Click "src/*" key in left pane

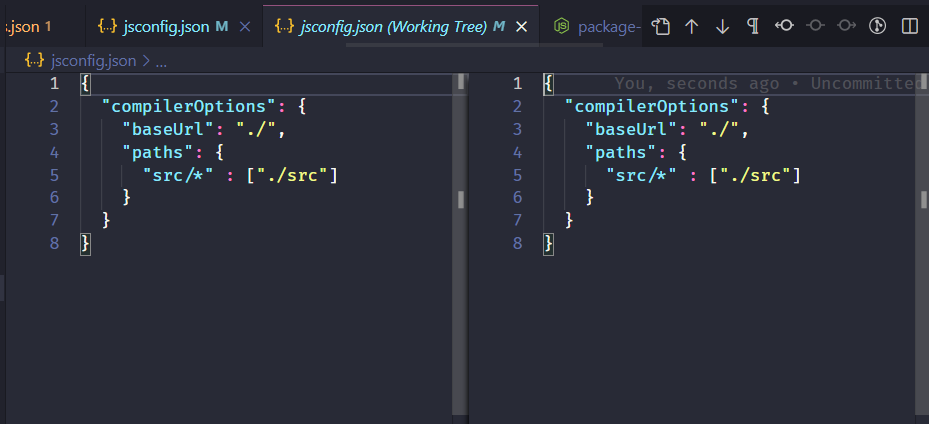pyautogui.click(x=180, y=175)
